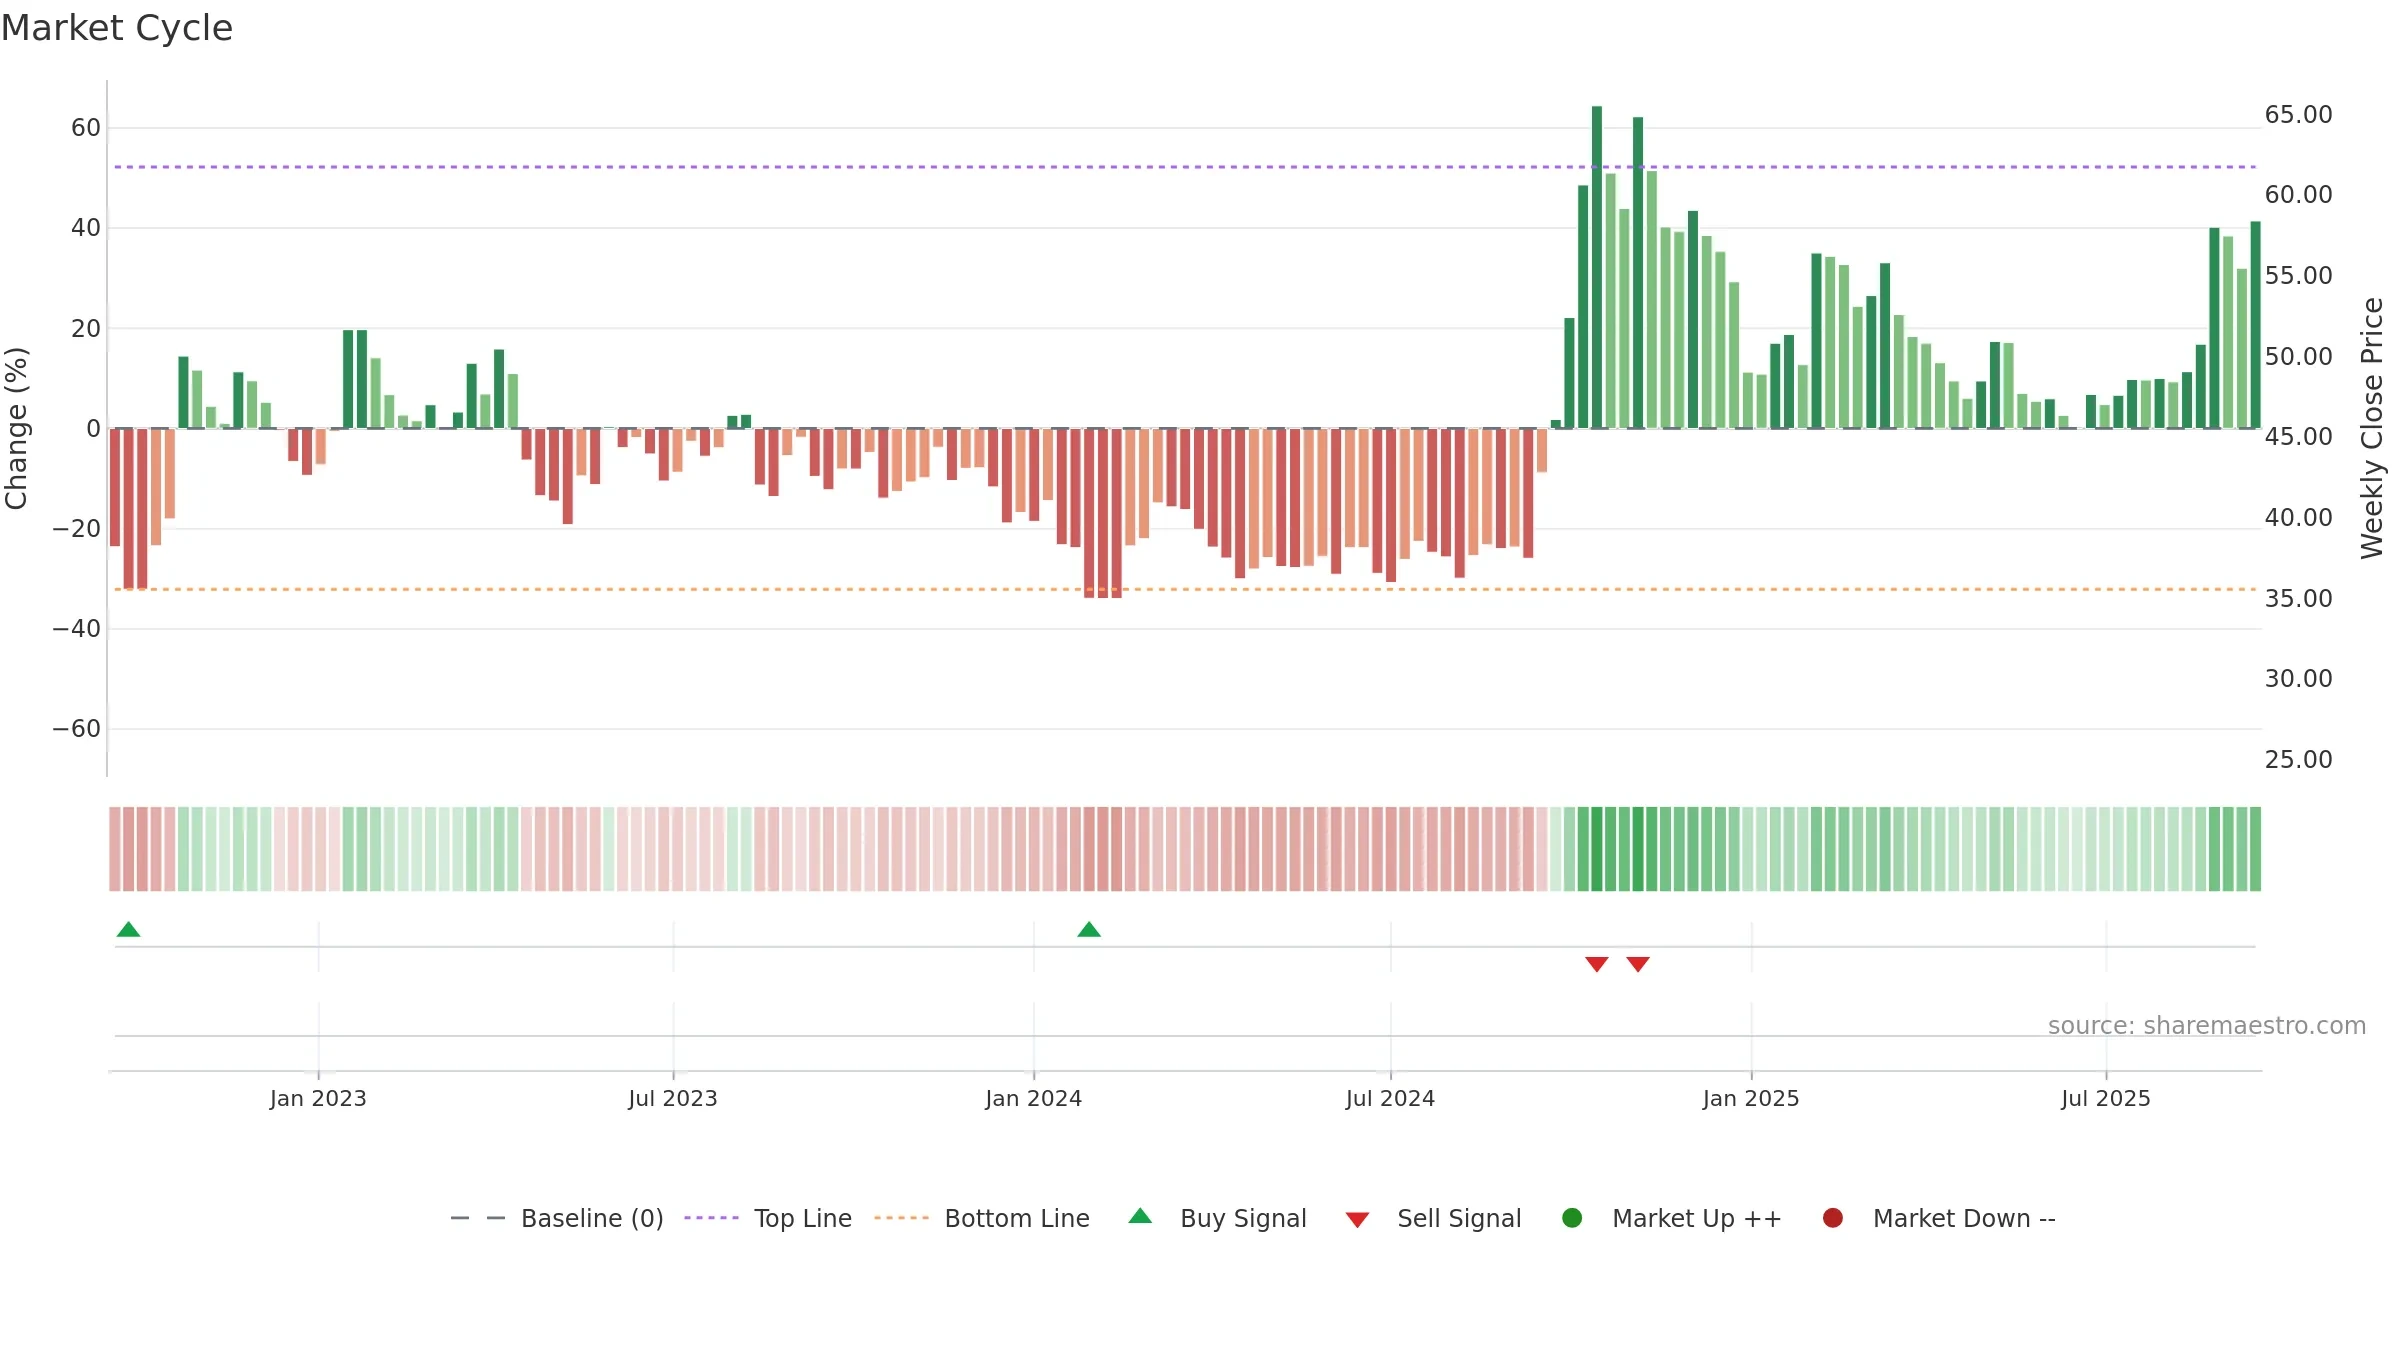Screen dimensions: 2400x1350
Task: Toggle the Buy Signal legend entry
Action: click(x=1217, y=1218)
